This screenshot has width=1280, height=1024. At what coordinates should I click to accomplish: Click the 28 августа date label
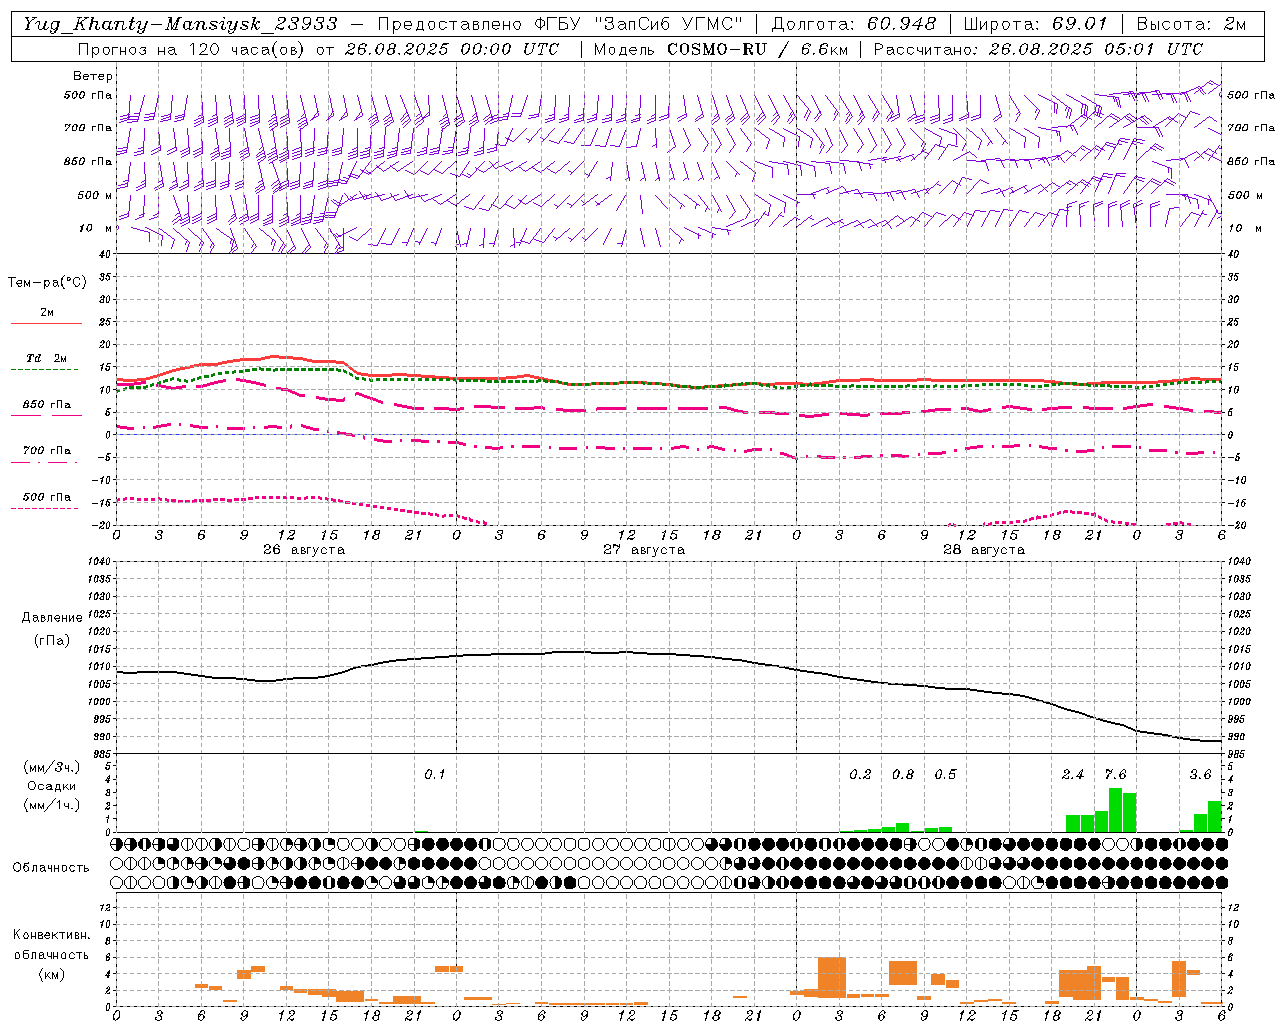pos(984,550)
